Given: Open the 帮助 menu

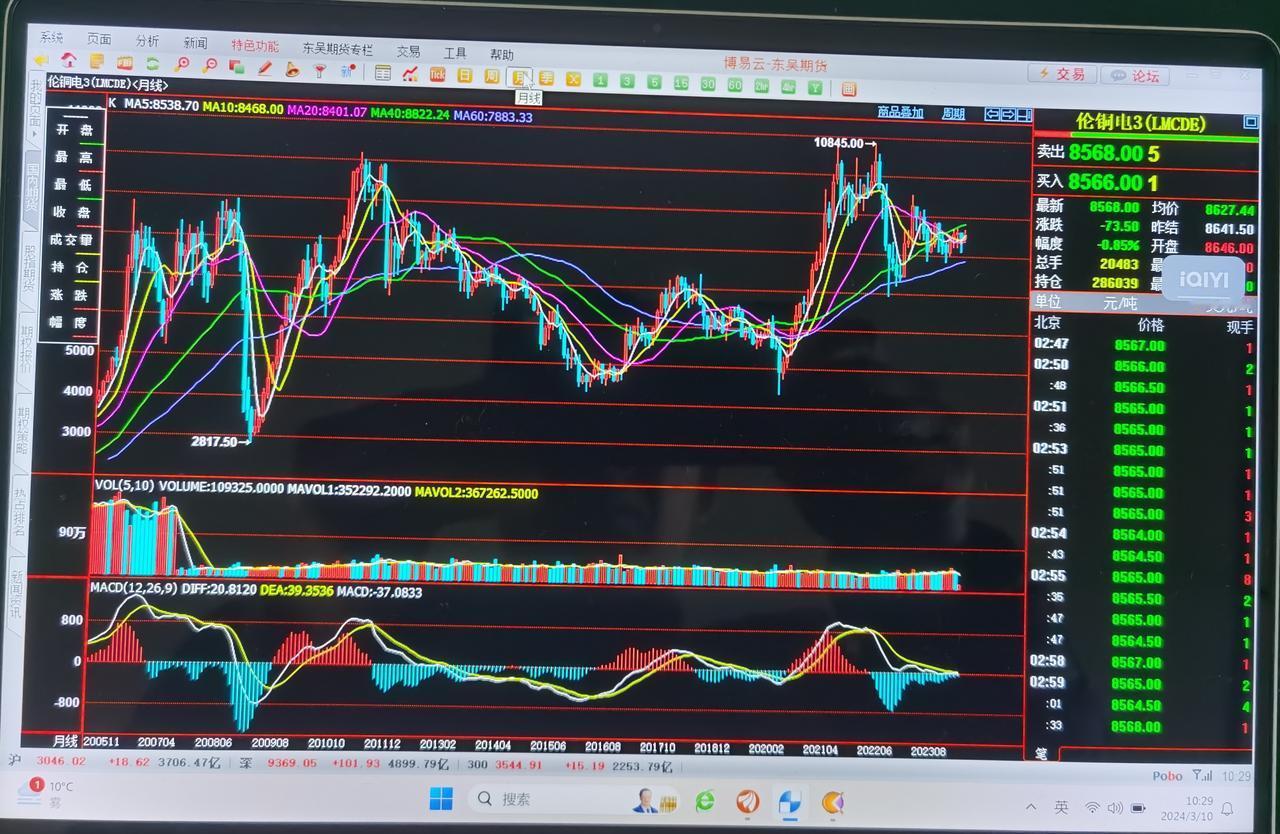Looking at the screenshot, I should 501,54.
